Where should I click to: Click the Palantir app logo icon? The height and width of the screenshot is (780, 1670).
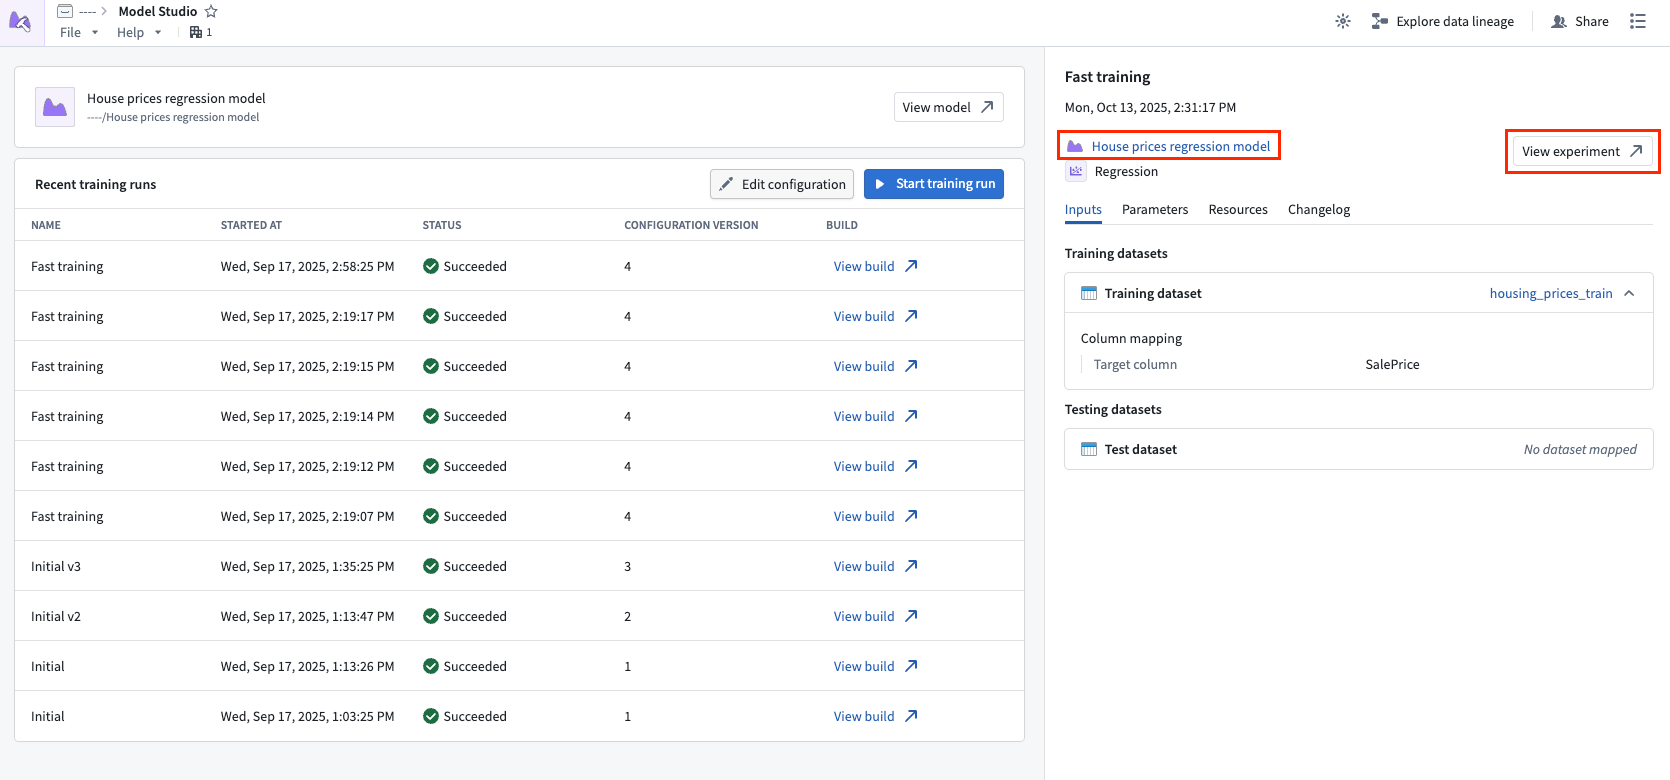coord(20,21)
